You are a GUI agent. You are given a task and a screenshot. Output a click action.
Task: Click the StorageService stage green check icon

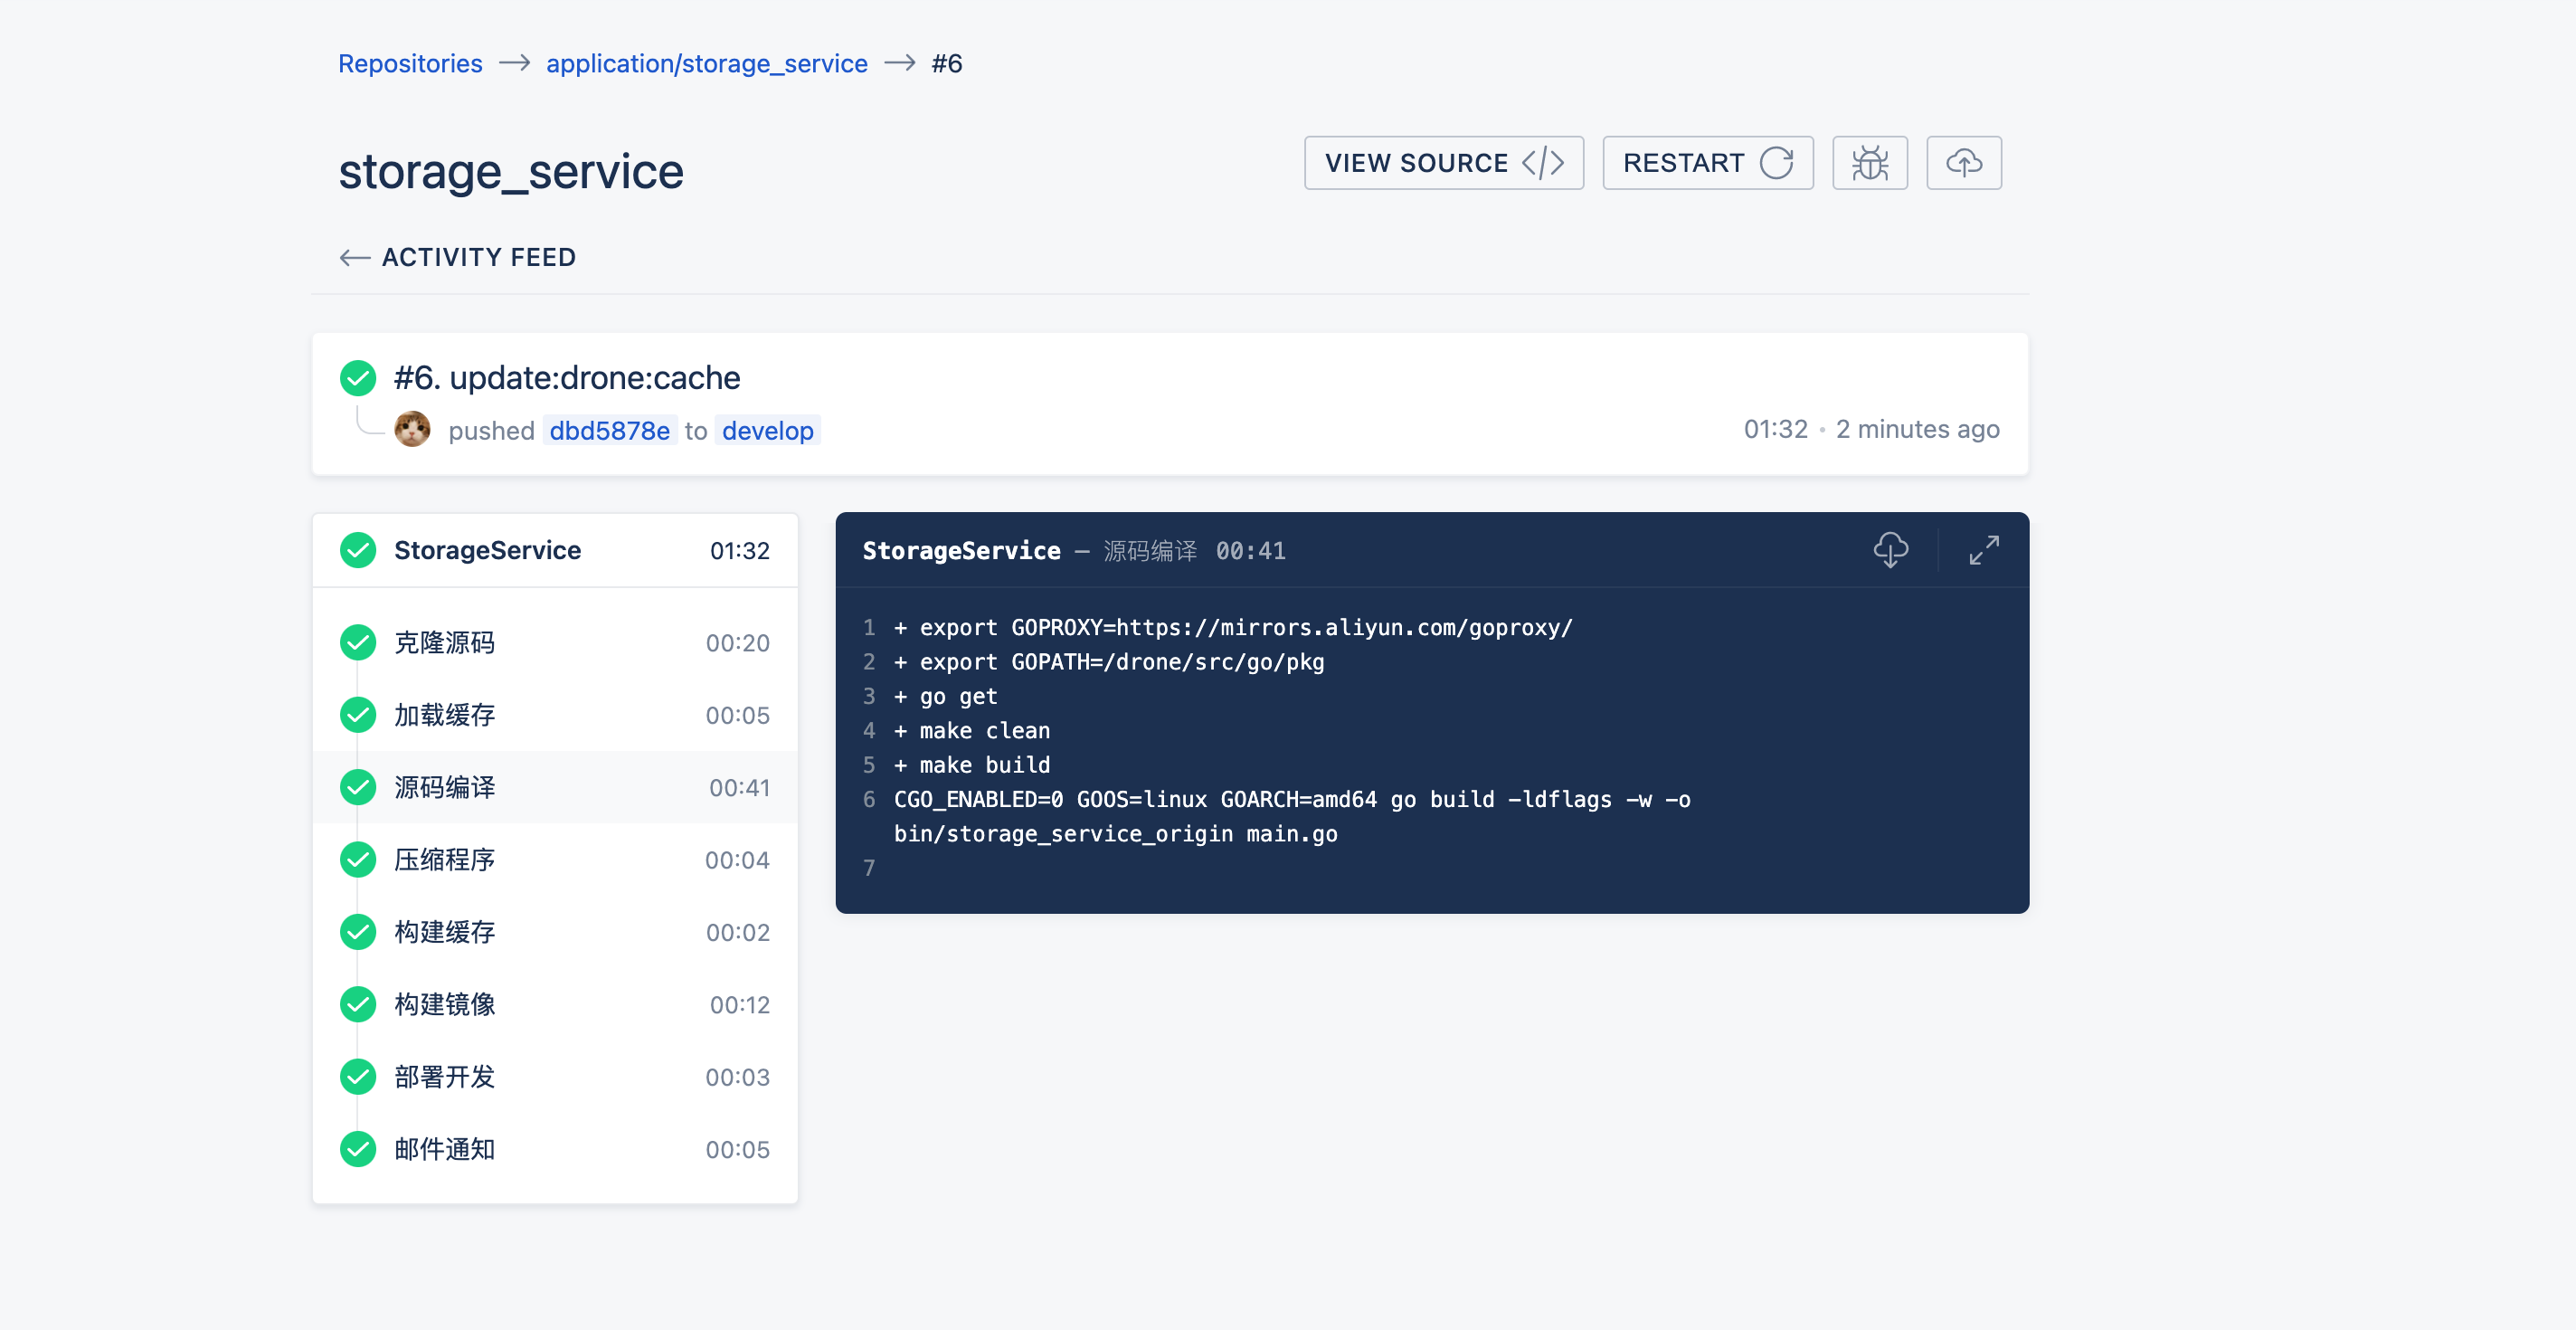[x=358, y=550]
